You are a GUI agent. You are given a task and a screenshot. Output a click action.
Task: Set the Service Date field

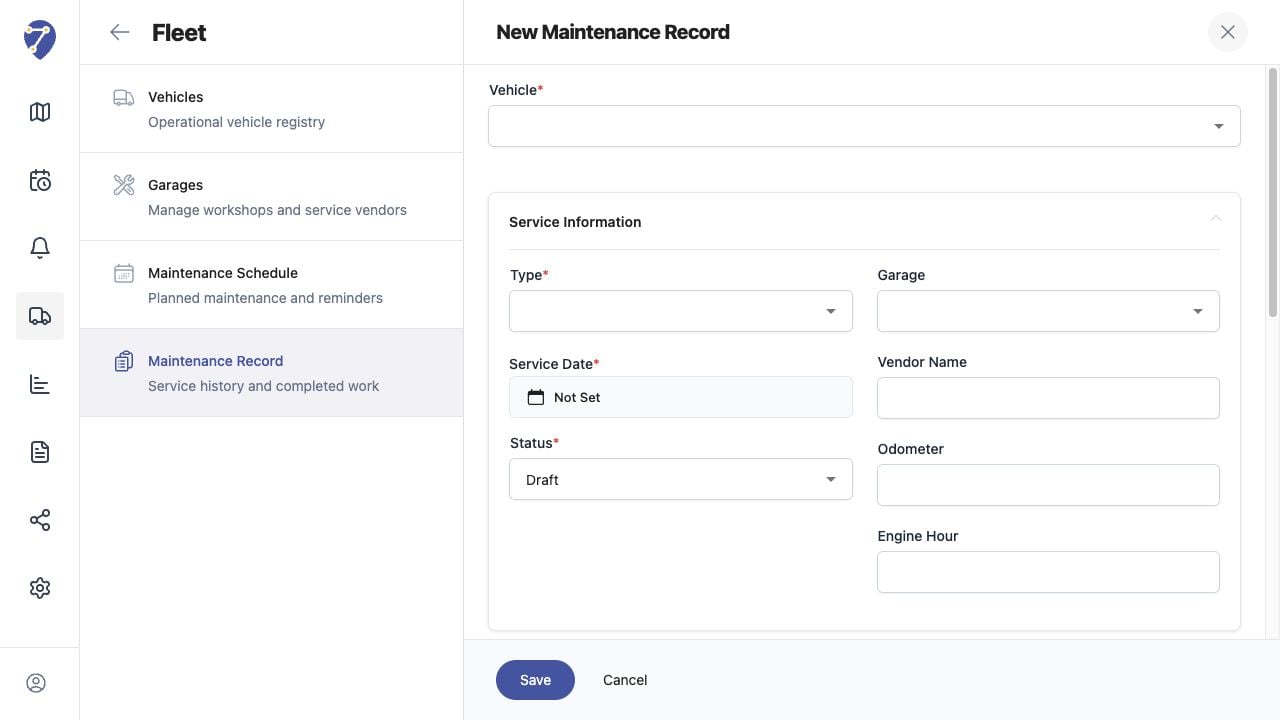[681, 397]
